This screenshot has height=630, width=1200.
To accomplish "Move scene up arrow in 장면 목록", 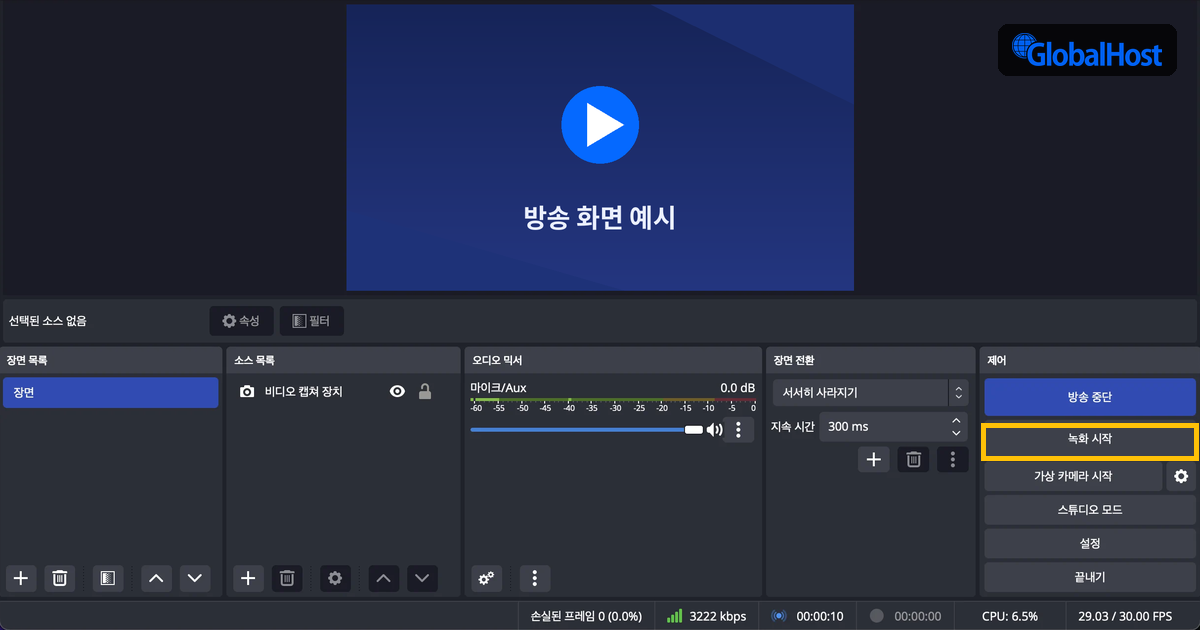I will click(x=156, y=578).
